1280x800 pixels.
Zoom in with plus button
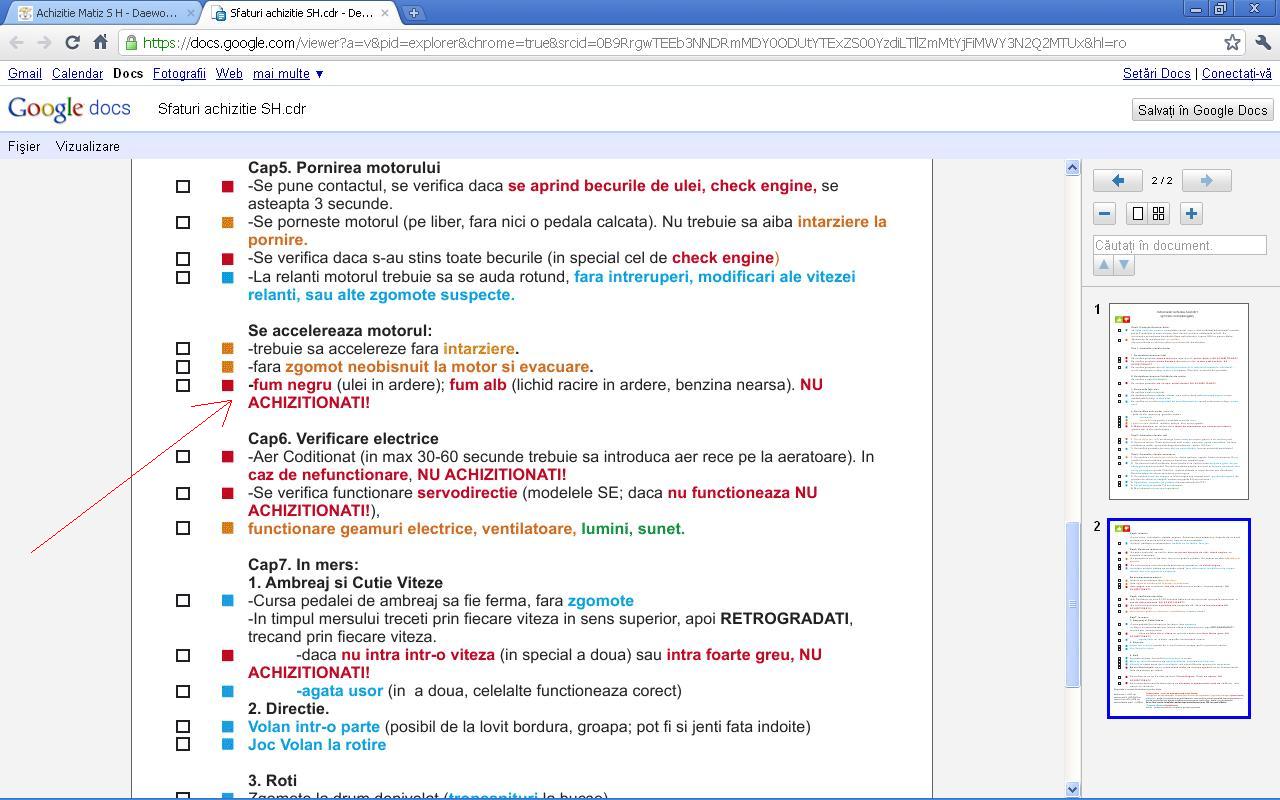tap(1191, 213)
